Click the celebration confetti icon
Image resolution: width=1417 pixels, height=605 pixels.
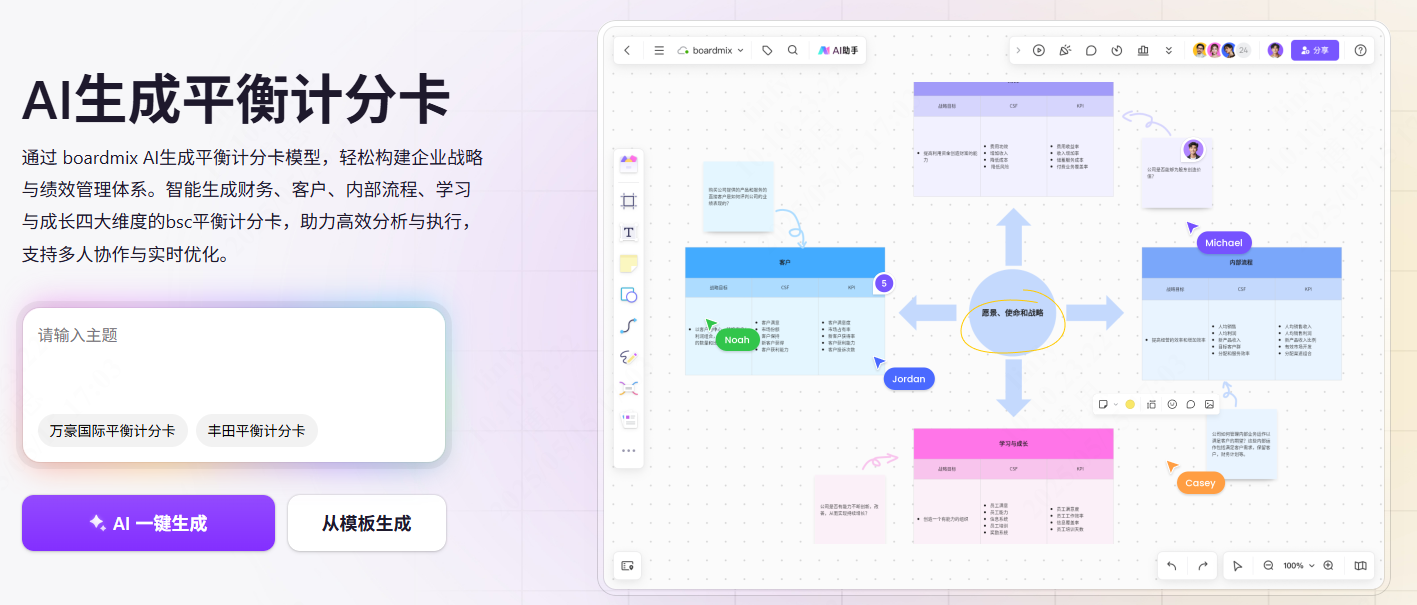tap(1065, 50)
